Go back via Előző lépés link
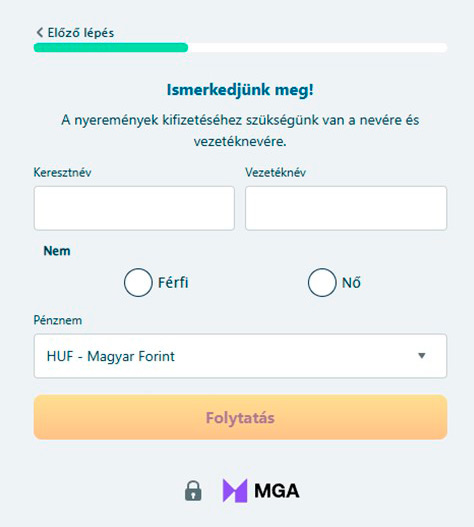474x527 pixels. coord(75,33)
